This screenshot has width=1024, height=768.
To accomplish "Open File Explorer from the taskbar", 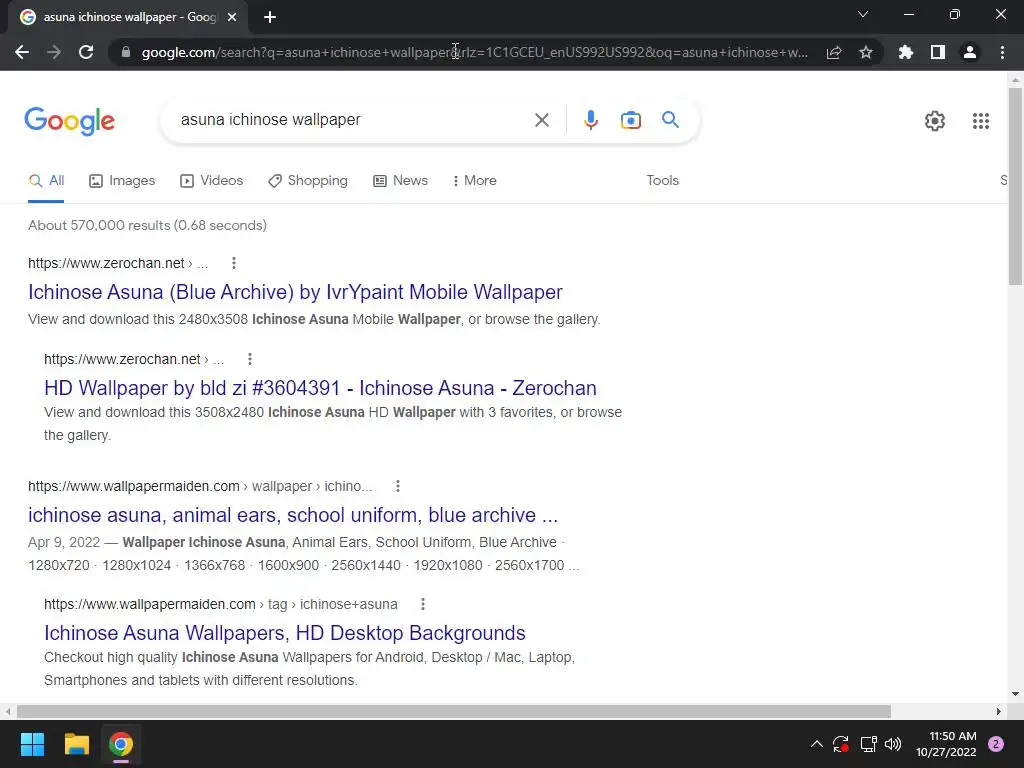I will click(76, 744).
